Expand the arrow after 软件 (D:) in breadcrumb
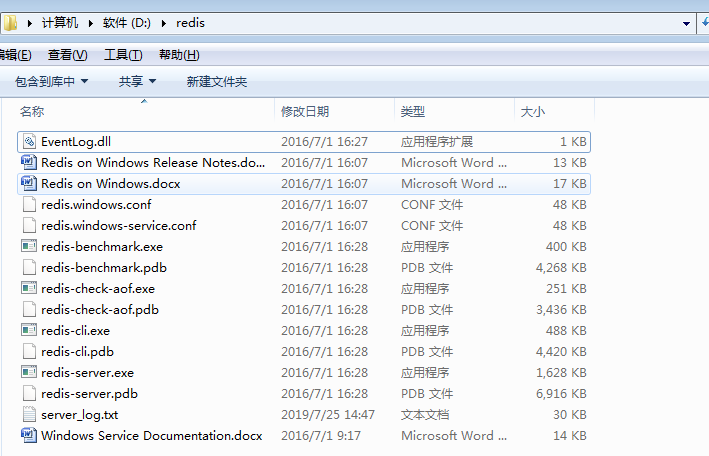This screenshot has width=709, height=456. [164, 23]
